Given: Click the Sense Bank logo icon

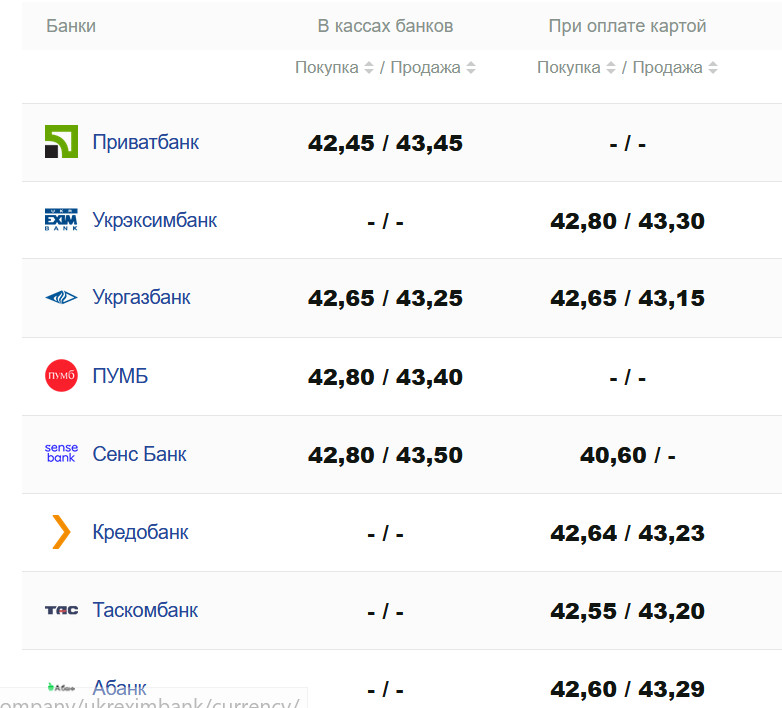Looking at the screenshot, I should [x=61, y=454].
